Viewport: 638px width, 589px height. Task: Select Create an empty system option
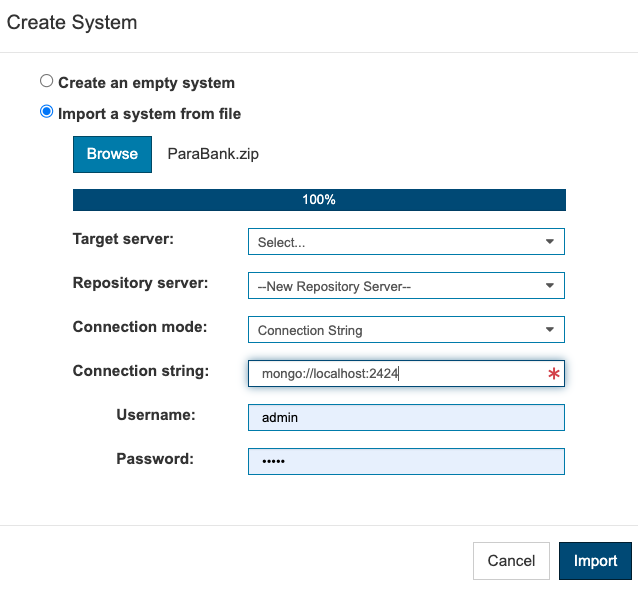coord(46,81)
